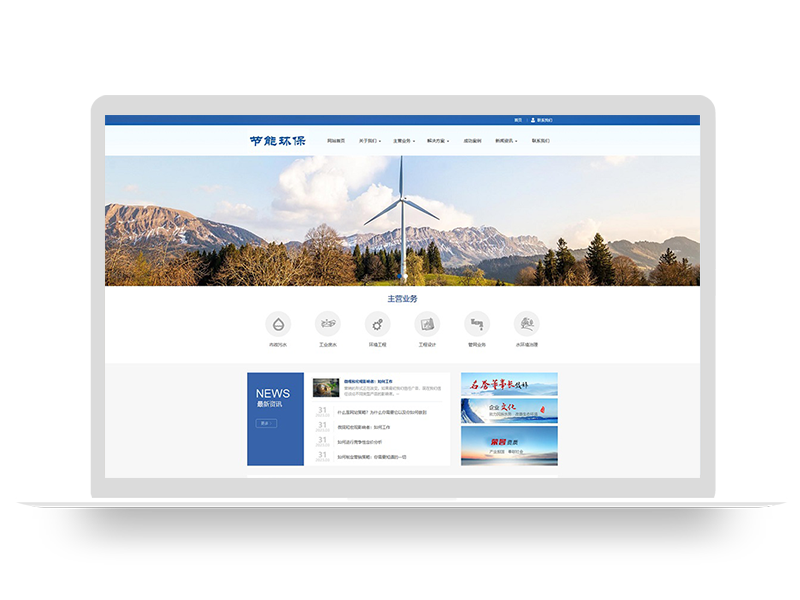Select the 工业废水 service icon
Screen dimensions: 800x600
click(x=328, y=324)
